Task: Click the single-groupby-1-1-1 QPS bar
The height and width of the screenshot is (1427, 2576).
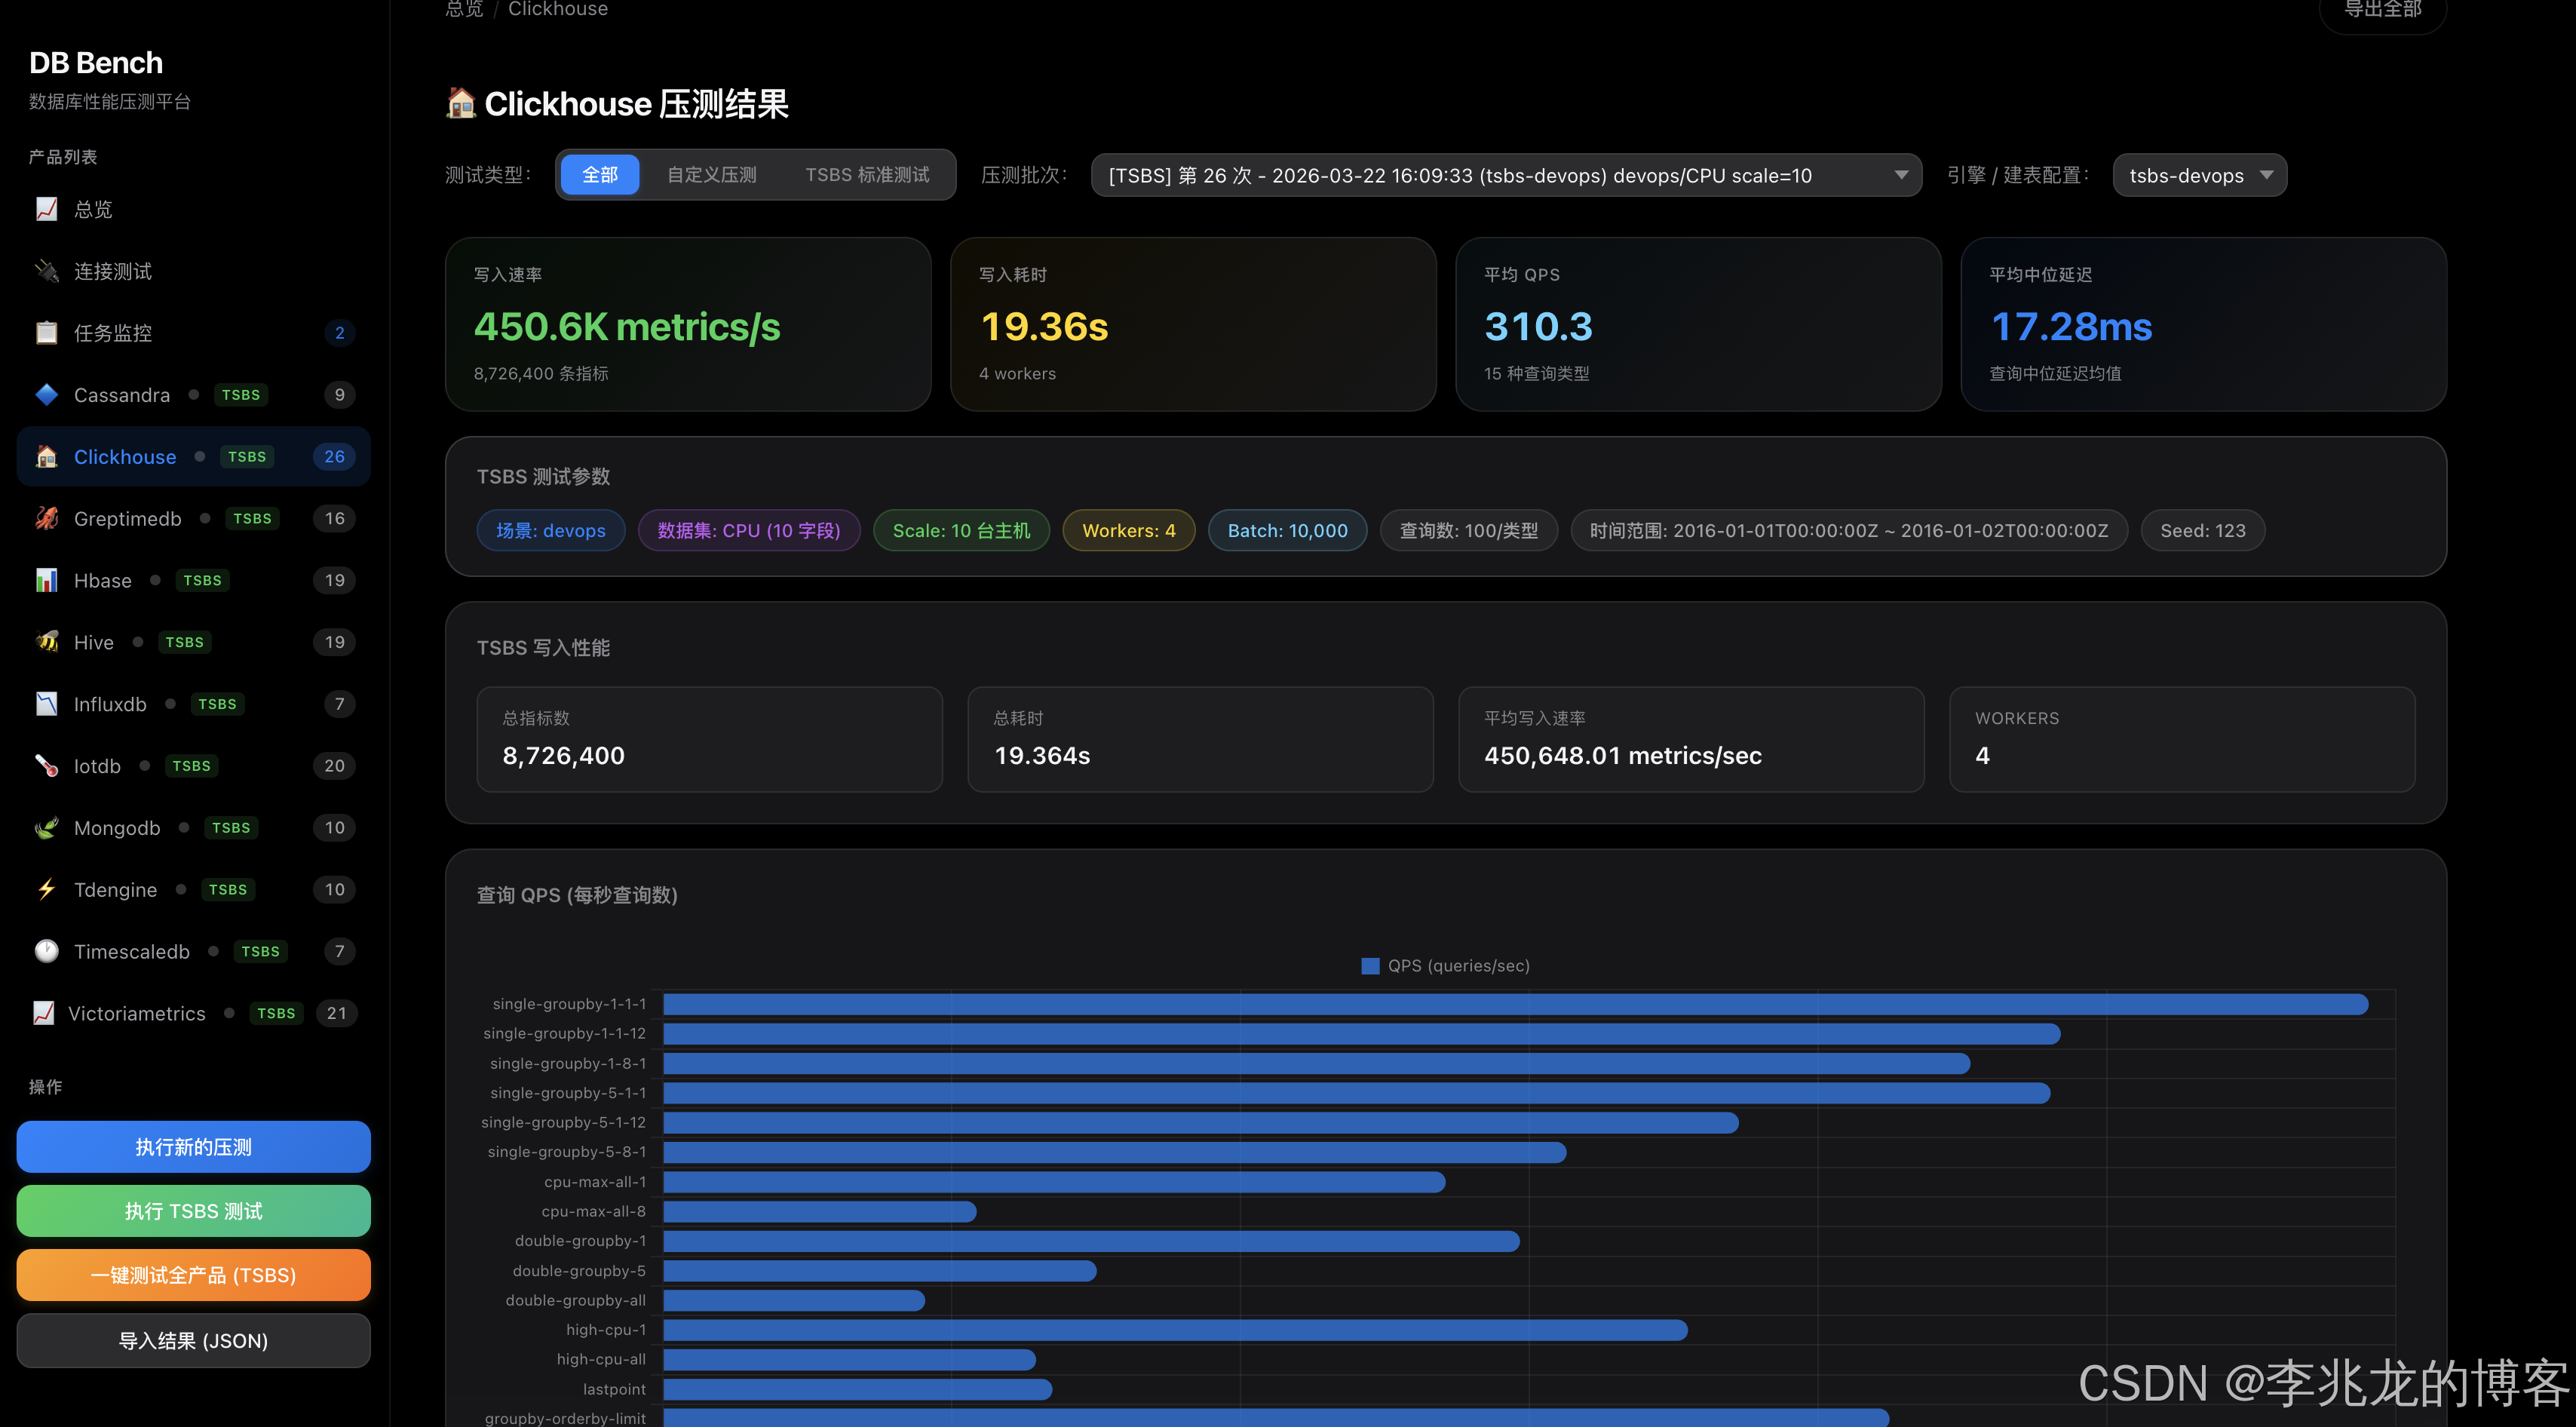Action: point(1514,1004)
